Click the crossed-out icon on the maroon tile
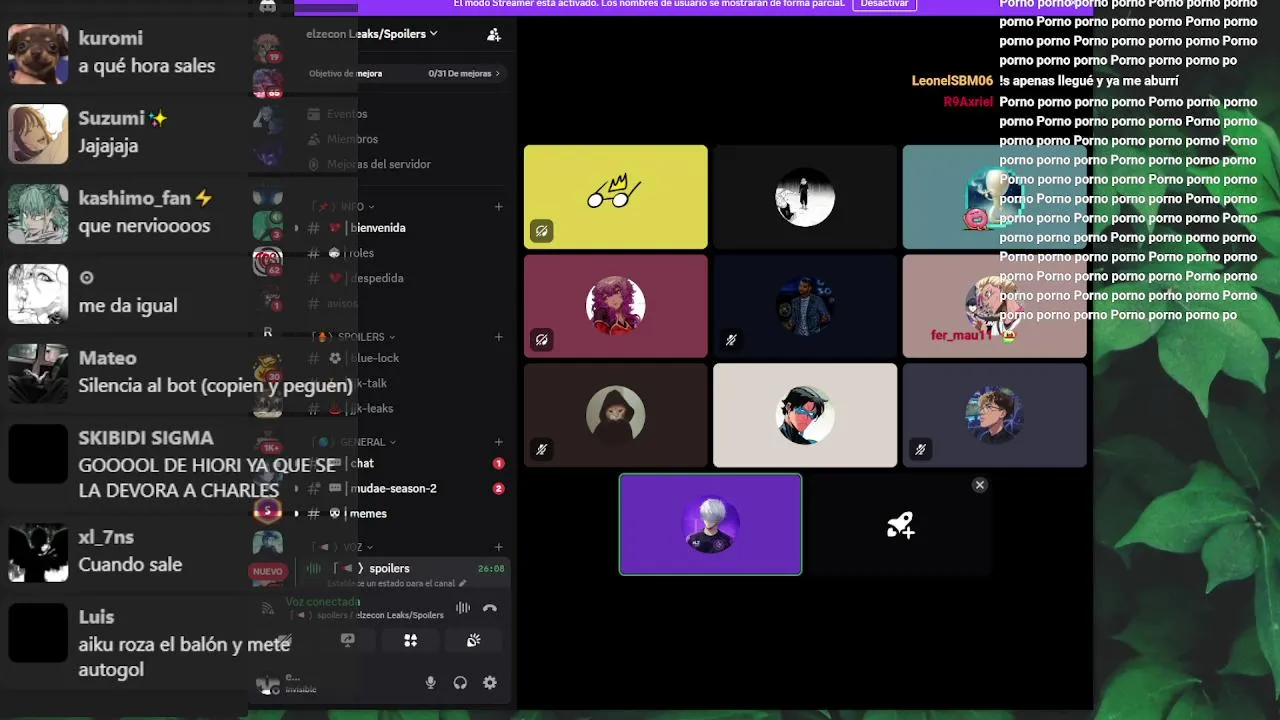The height and width of the screenshot is (720, 1280). pyautogui.click(x=541, y=340)
